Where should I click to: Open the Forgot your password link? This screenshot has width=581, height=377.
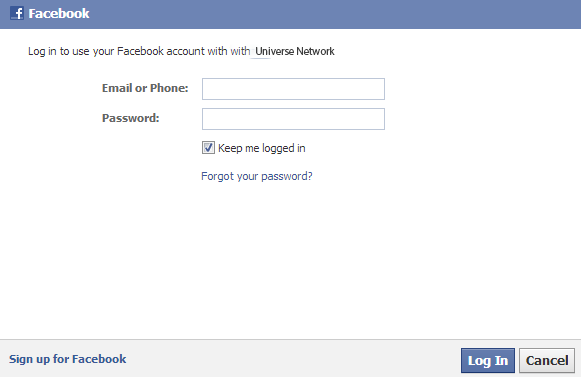pyautogui.click(x=257, y=176)
